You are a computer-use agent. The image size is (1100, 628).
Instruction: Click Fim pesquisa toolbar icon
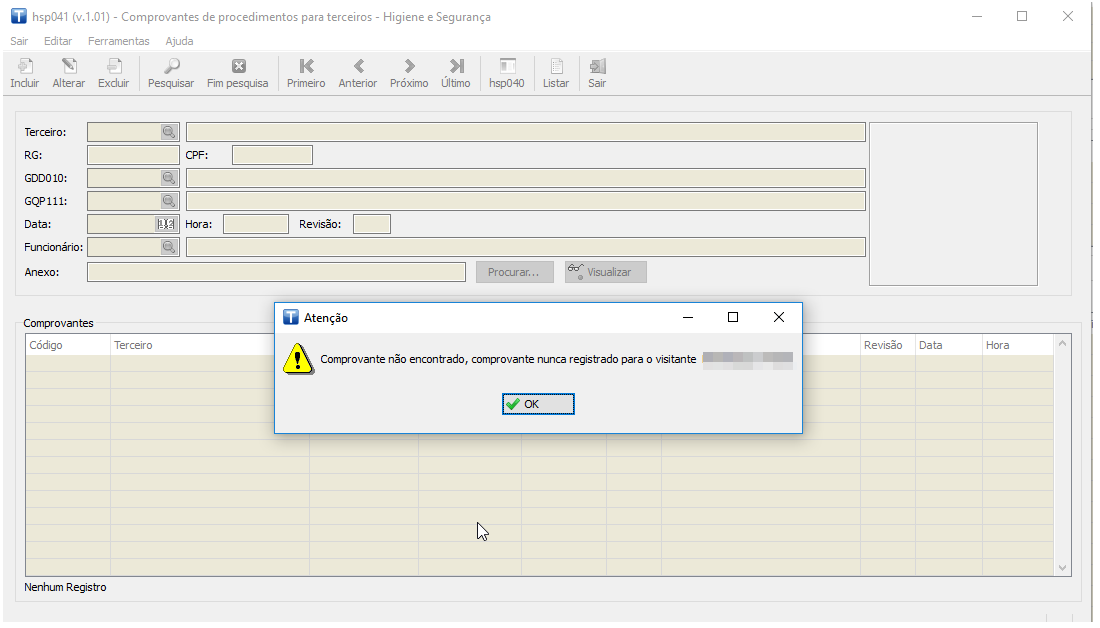click(238, 67)
